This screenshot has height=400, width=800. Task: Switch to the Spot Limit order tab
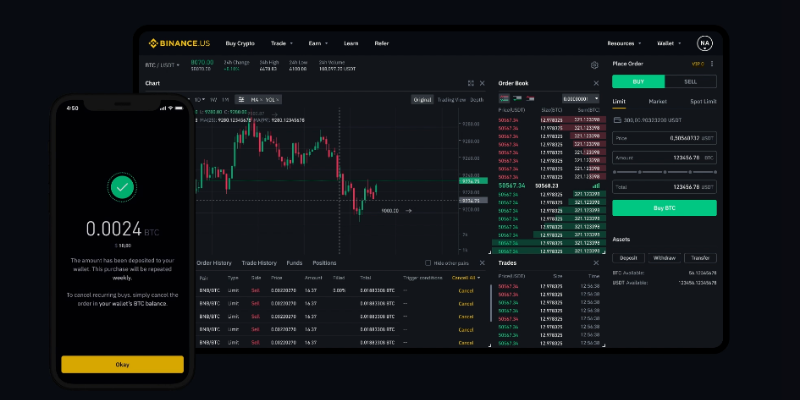point(703,102)
